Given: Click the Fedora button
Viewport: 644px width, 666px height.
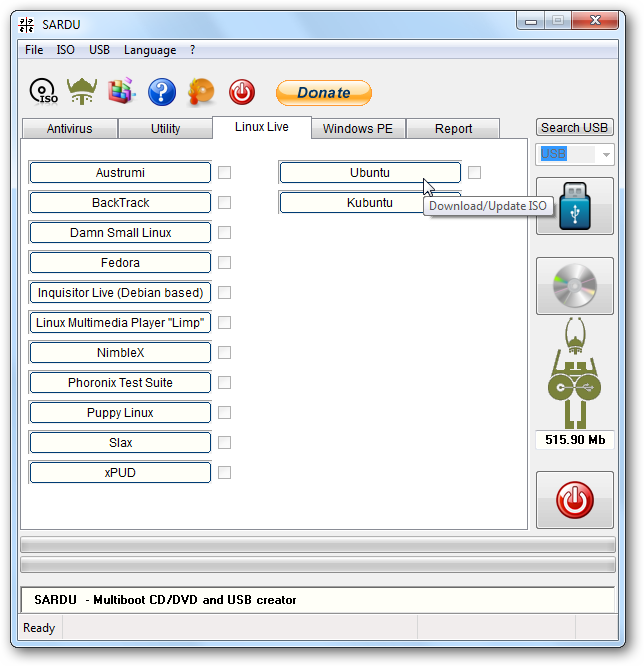Looking at the screenshot, I should coord(120,262).
